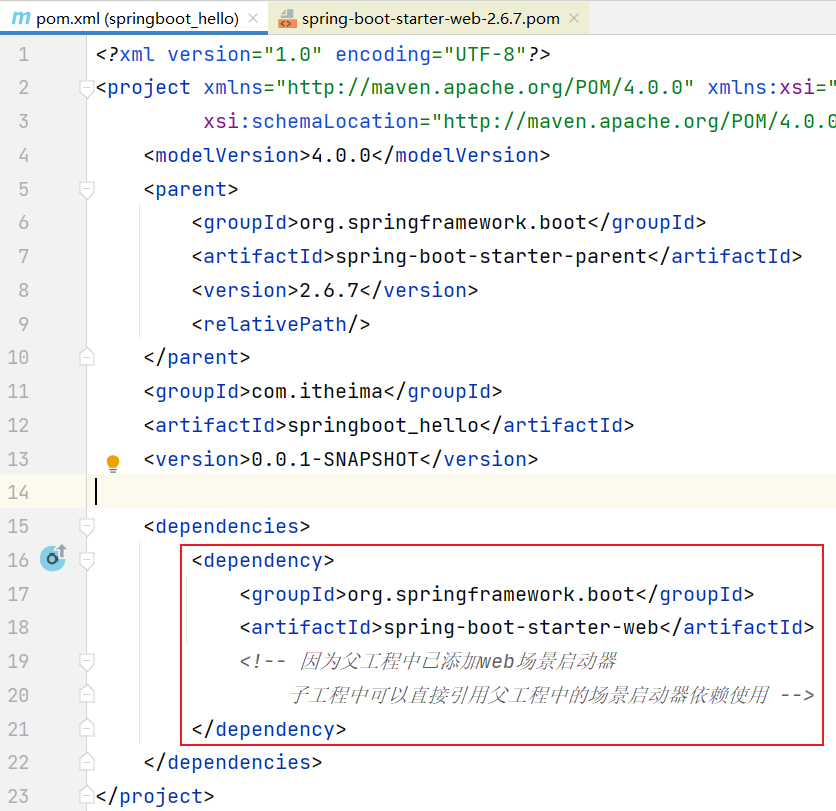Click com.itheima groupId value
This screenshot has width=836, height=811.
click(317, 392)
